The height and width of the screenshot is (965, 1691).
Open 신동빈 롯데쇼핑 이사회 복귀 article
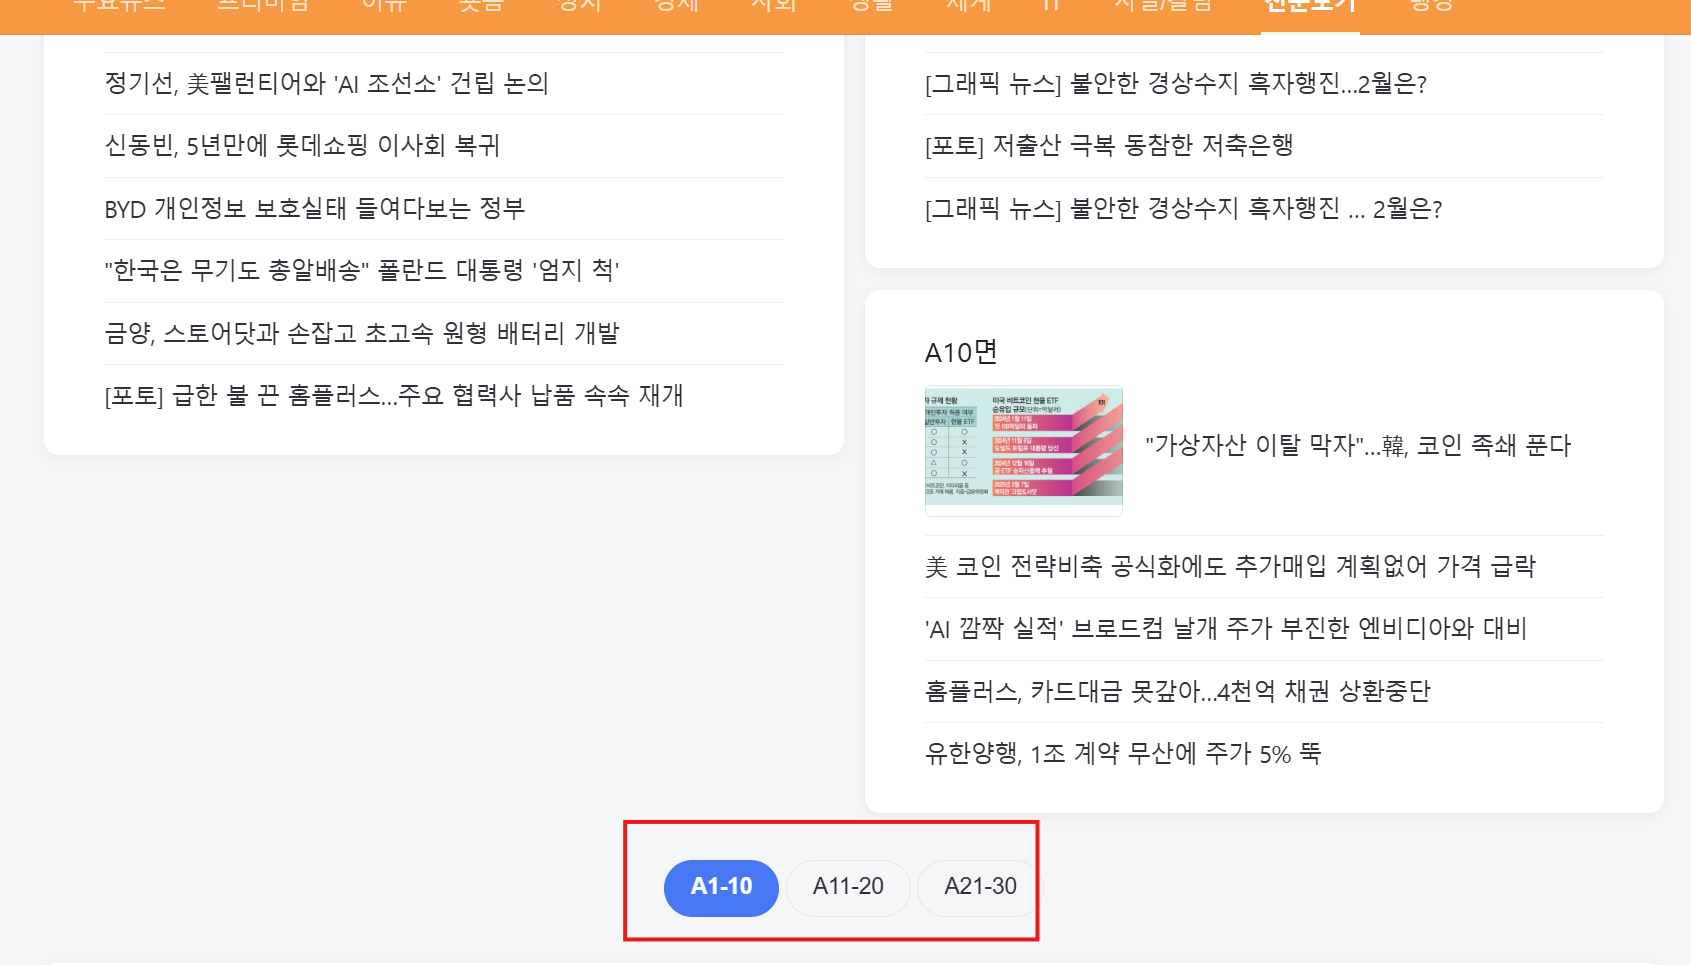pyautogui.click(x=302, y=146)
